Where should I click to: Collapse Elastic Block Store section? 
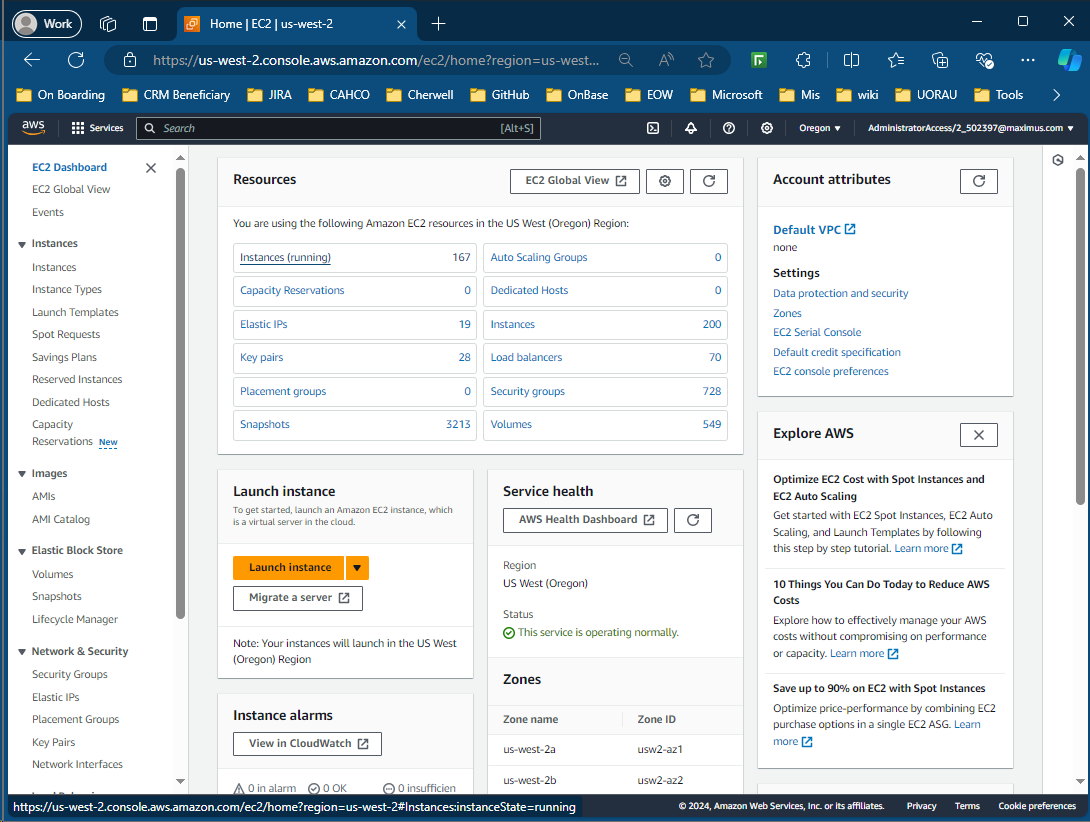tap(22, 551)
